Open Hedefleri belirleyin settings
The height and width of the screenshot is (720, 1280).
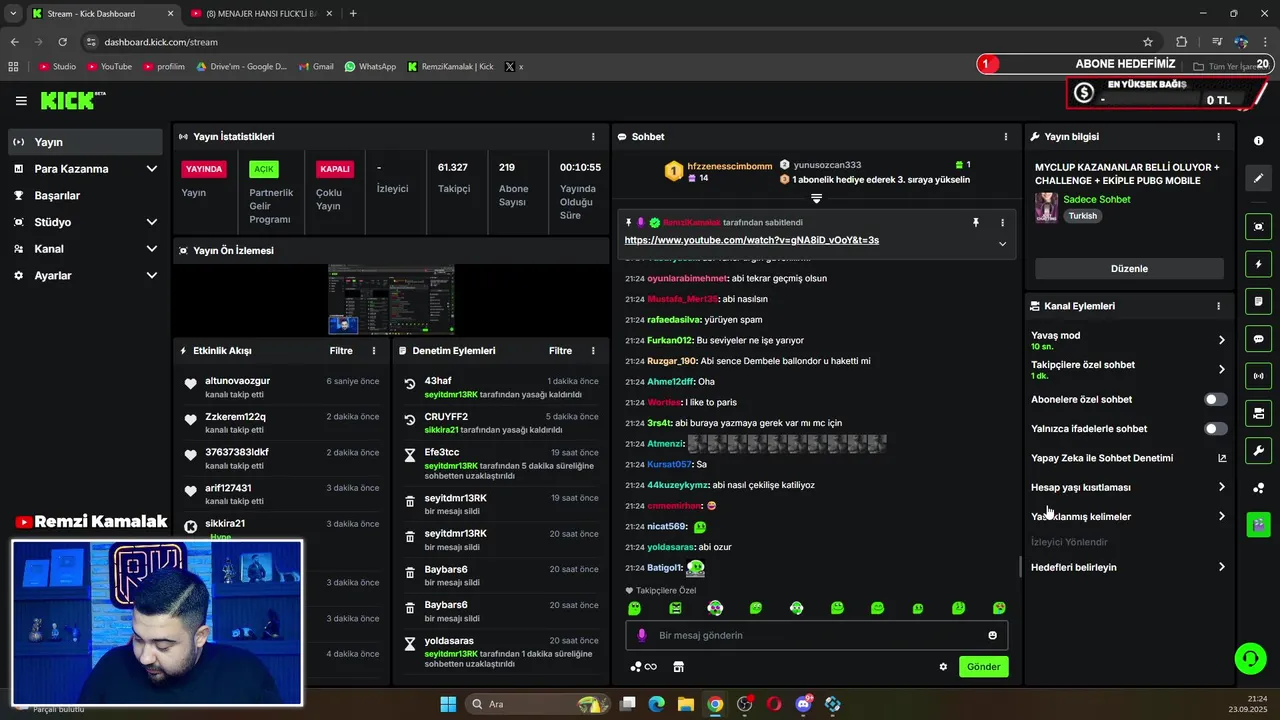tap(1128, 567)
